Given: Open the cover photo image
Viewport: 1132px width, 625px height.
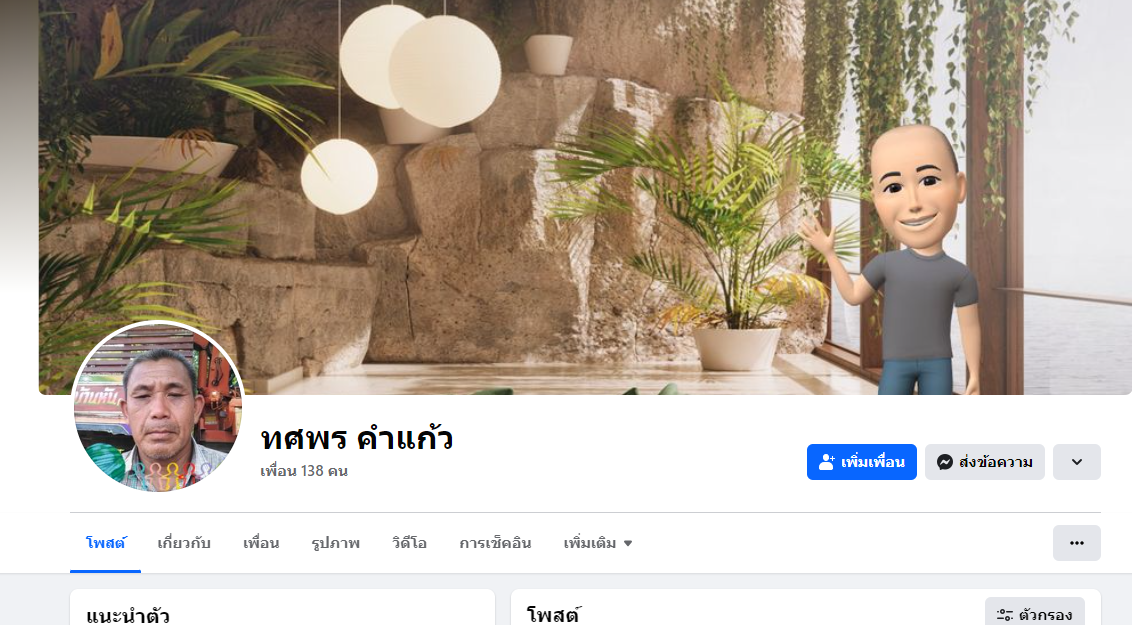Looking at the screenshot, I should pos(585,197).
